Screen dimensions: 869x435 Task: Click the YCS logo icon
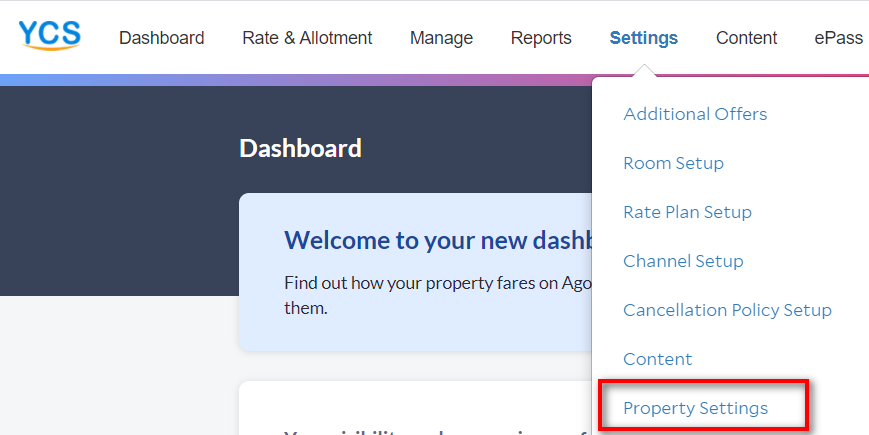[x=50, y=35]
